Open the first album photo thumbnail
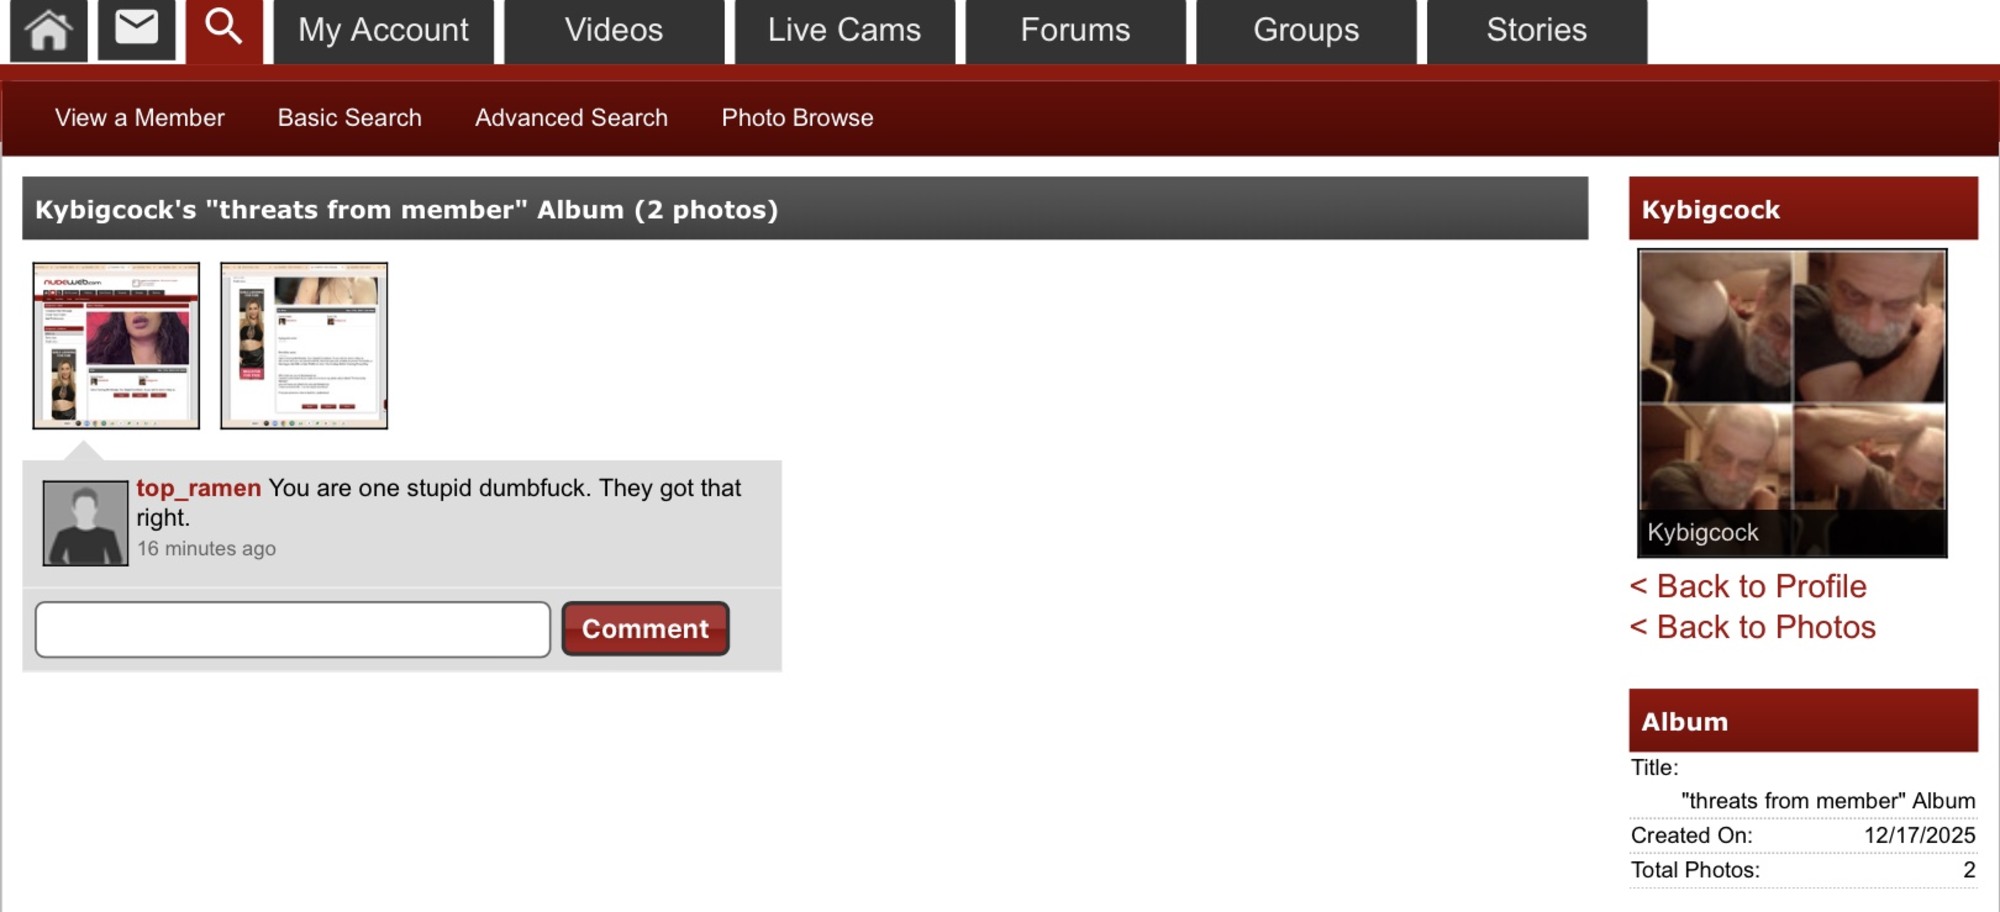 click(x=116, y=346)
